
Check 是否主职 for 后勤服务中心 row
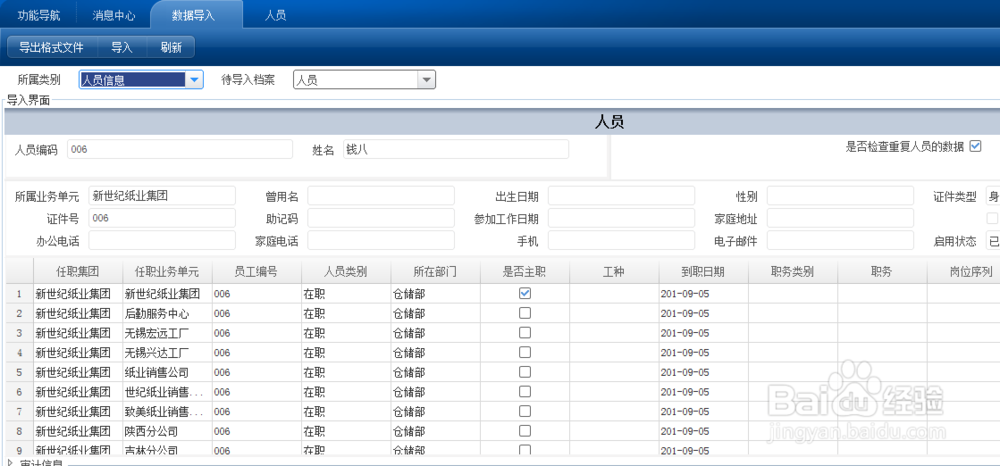525,313
